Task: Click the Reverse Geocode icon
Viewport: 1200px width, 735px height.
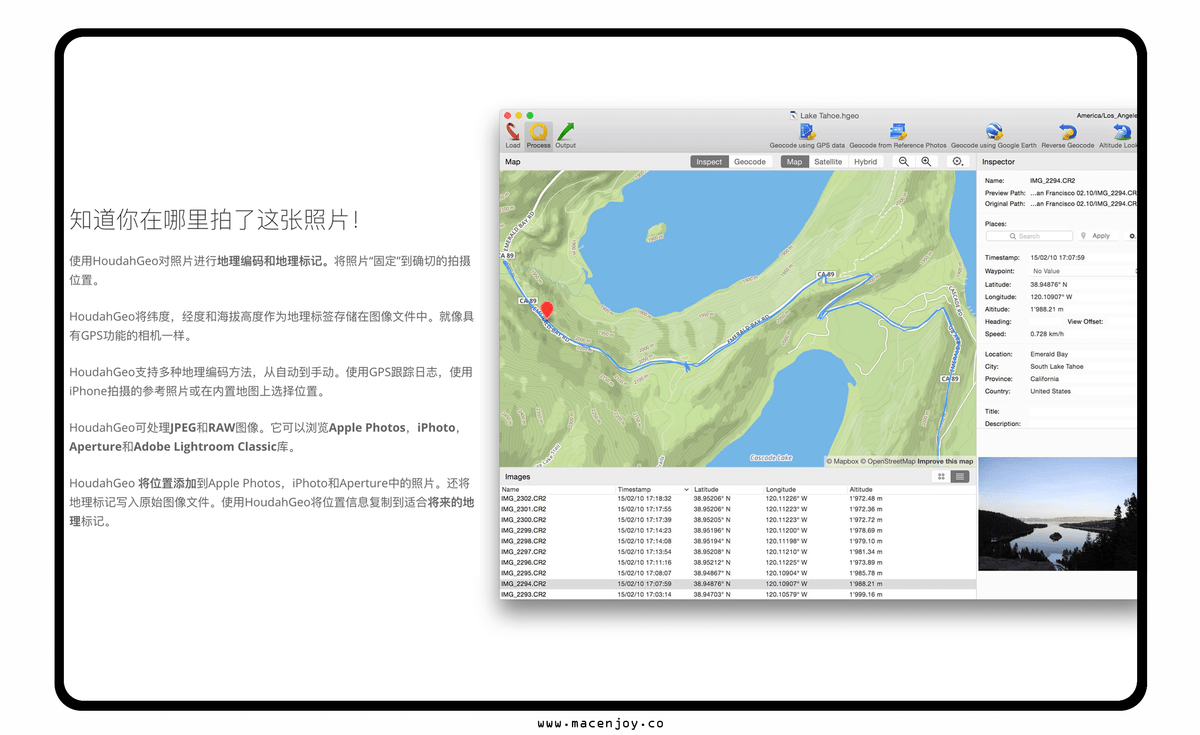Action: click(1068, 132)
